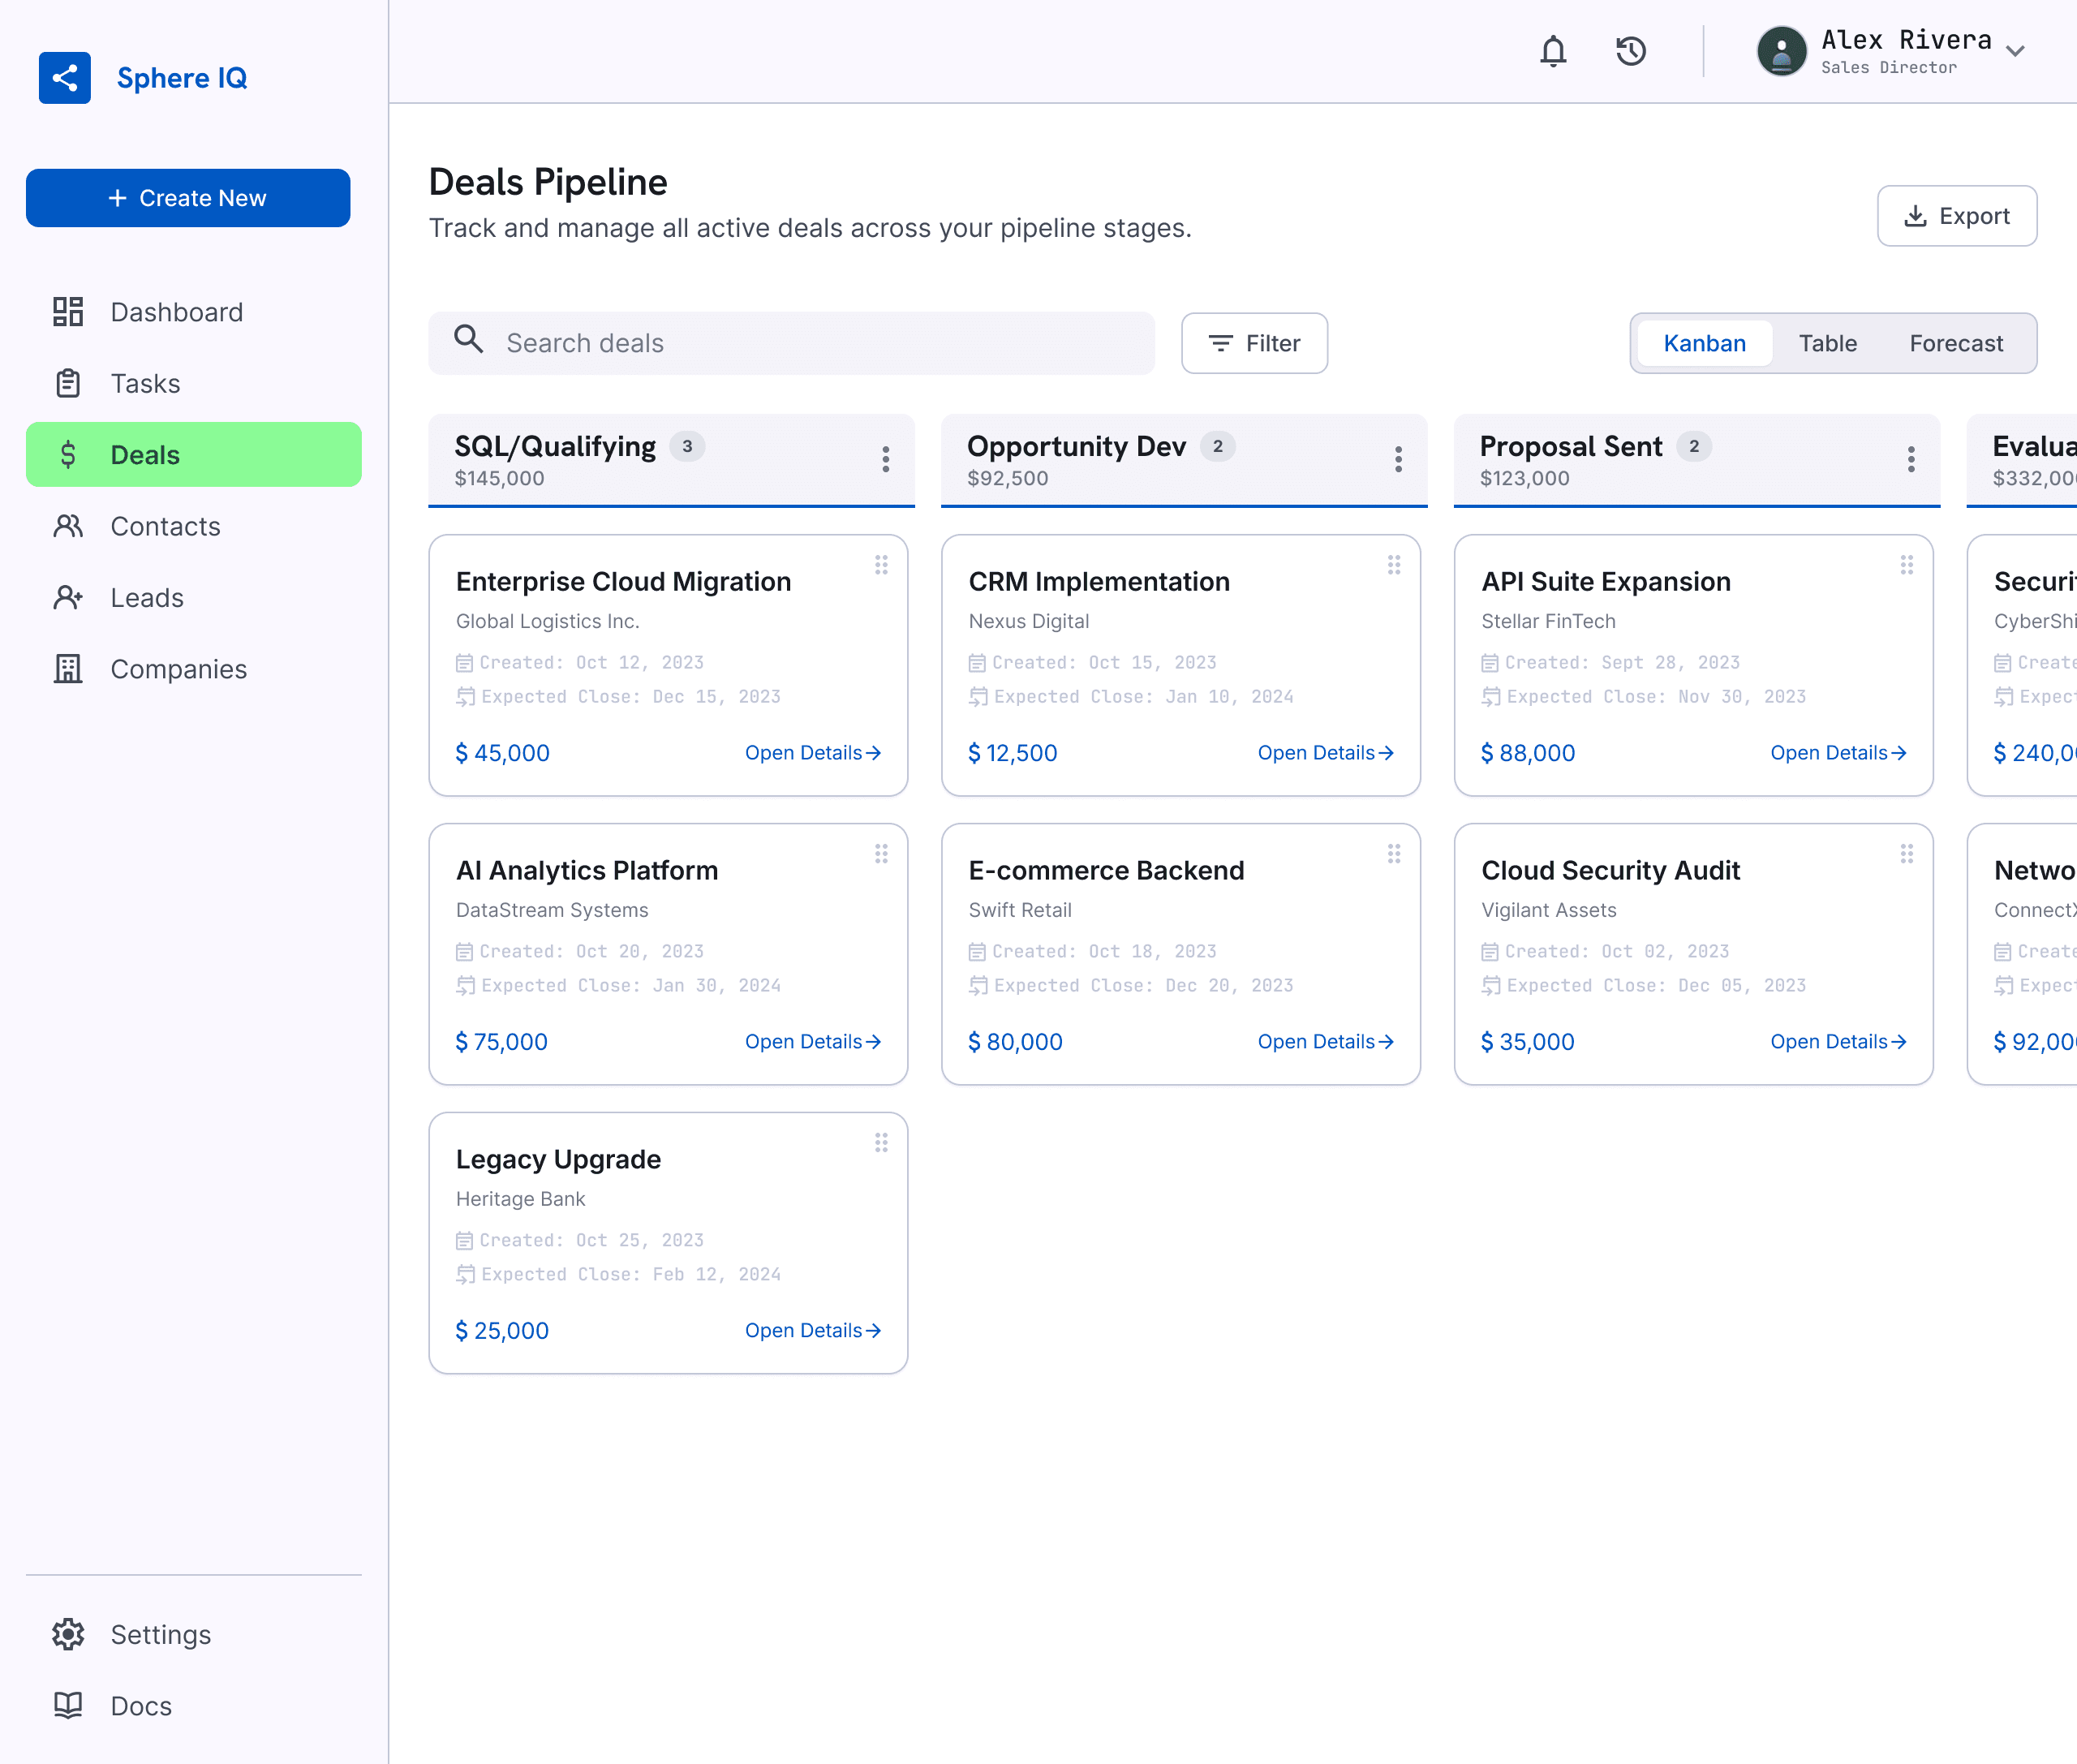Image resolution: width=2077 pixels, height=1764 pixels.
Task: Focus the Search deals field
Action: [792, 343]
